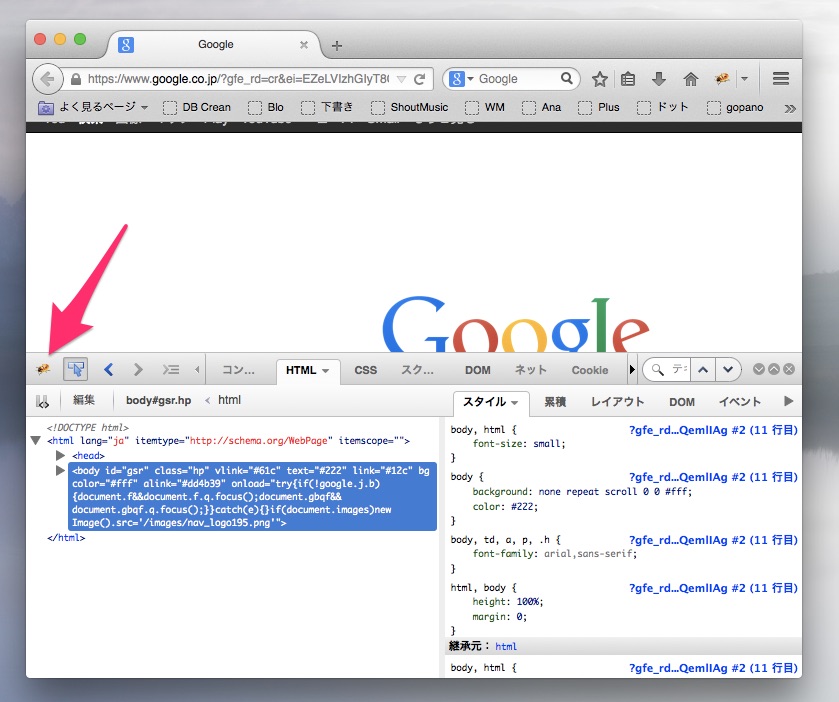Toggle break on mutate button

click(42, 401)
